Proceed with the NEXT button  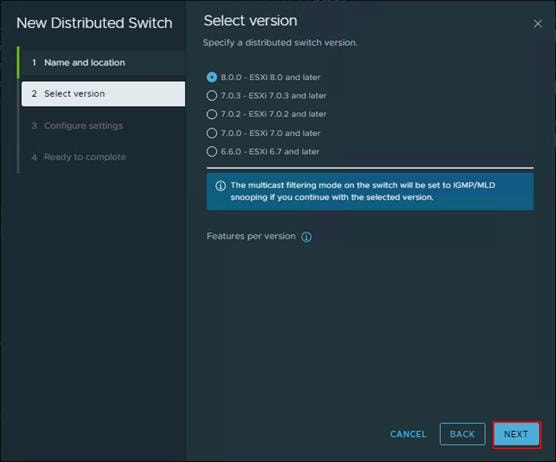tap(516, 434)
